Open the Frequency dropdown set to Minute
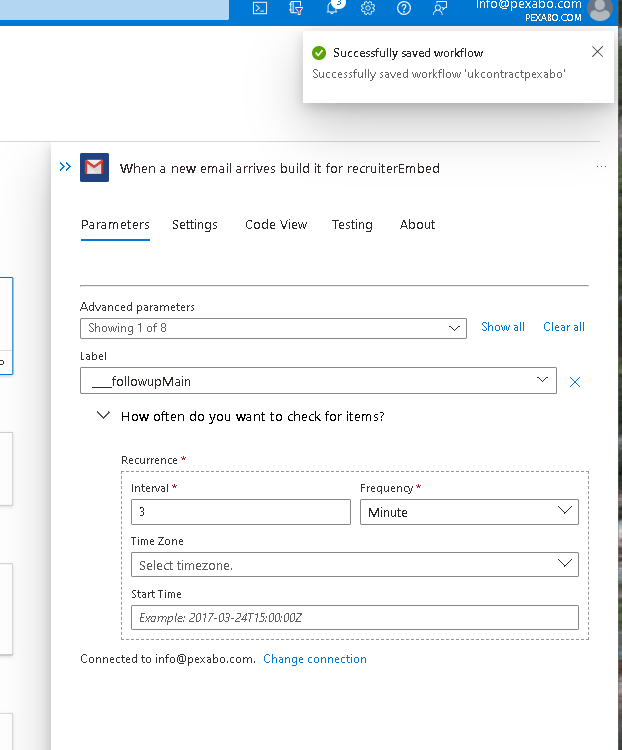 pos(469,512)
